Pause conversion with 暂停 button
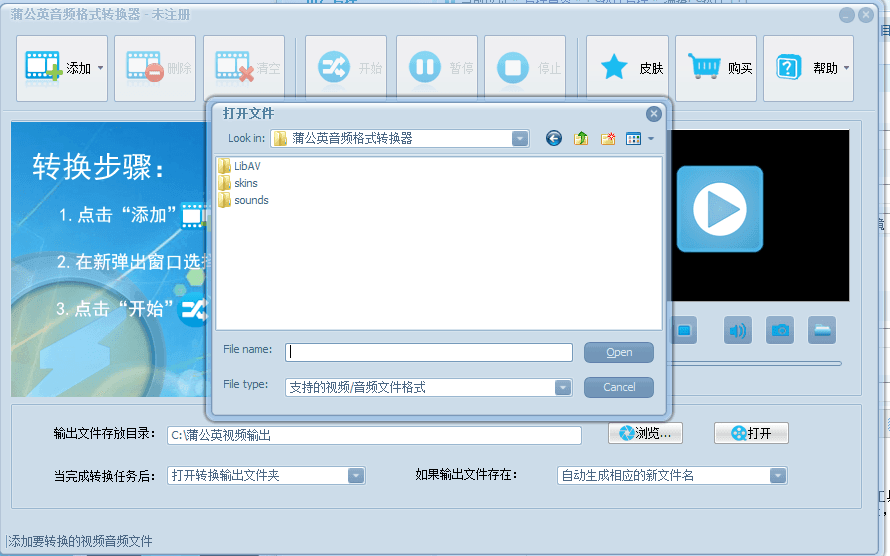 tap(436, 68)
